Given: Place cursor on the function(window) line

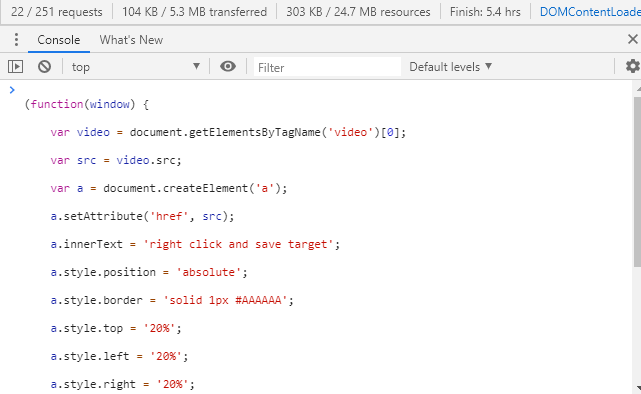Looking at the screenshot, I should 87,104.
